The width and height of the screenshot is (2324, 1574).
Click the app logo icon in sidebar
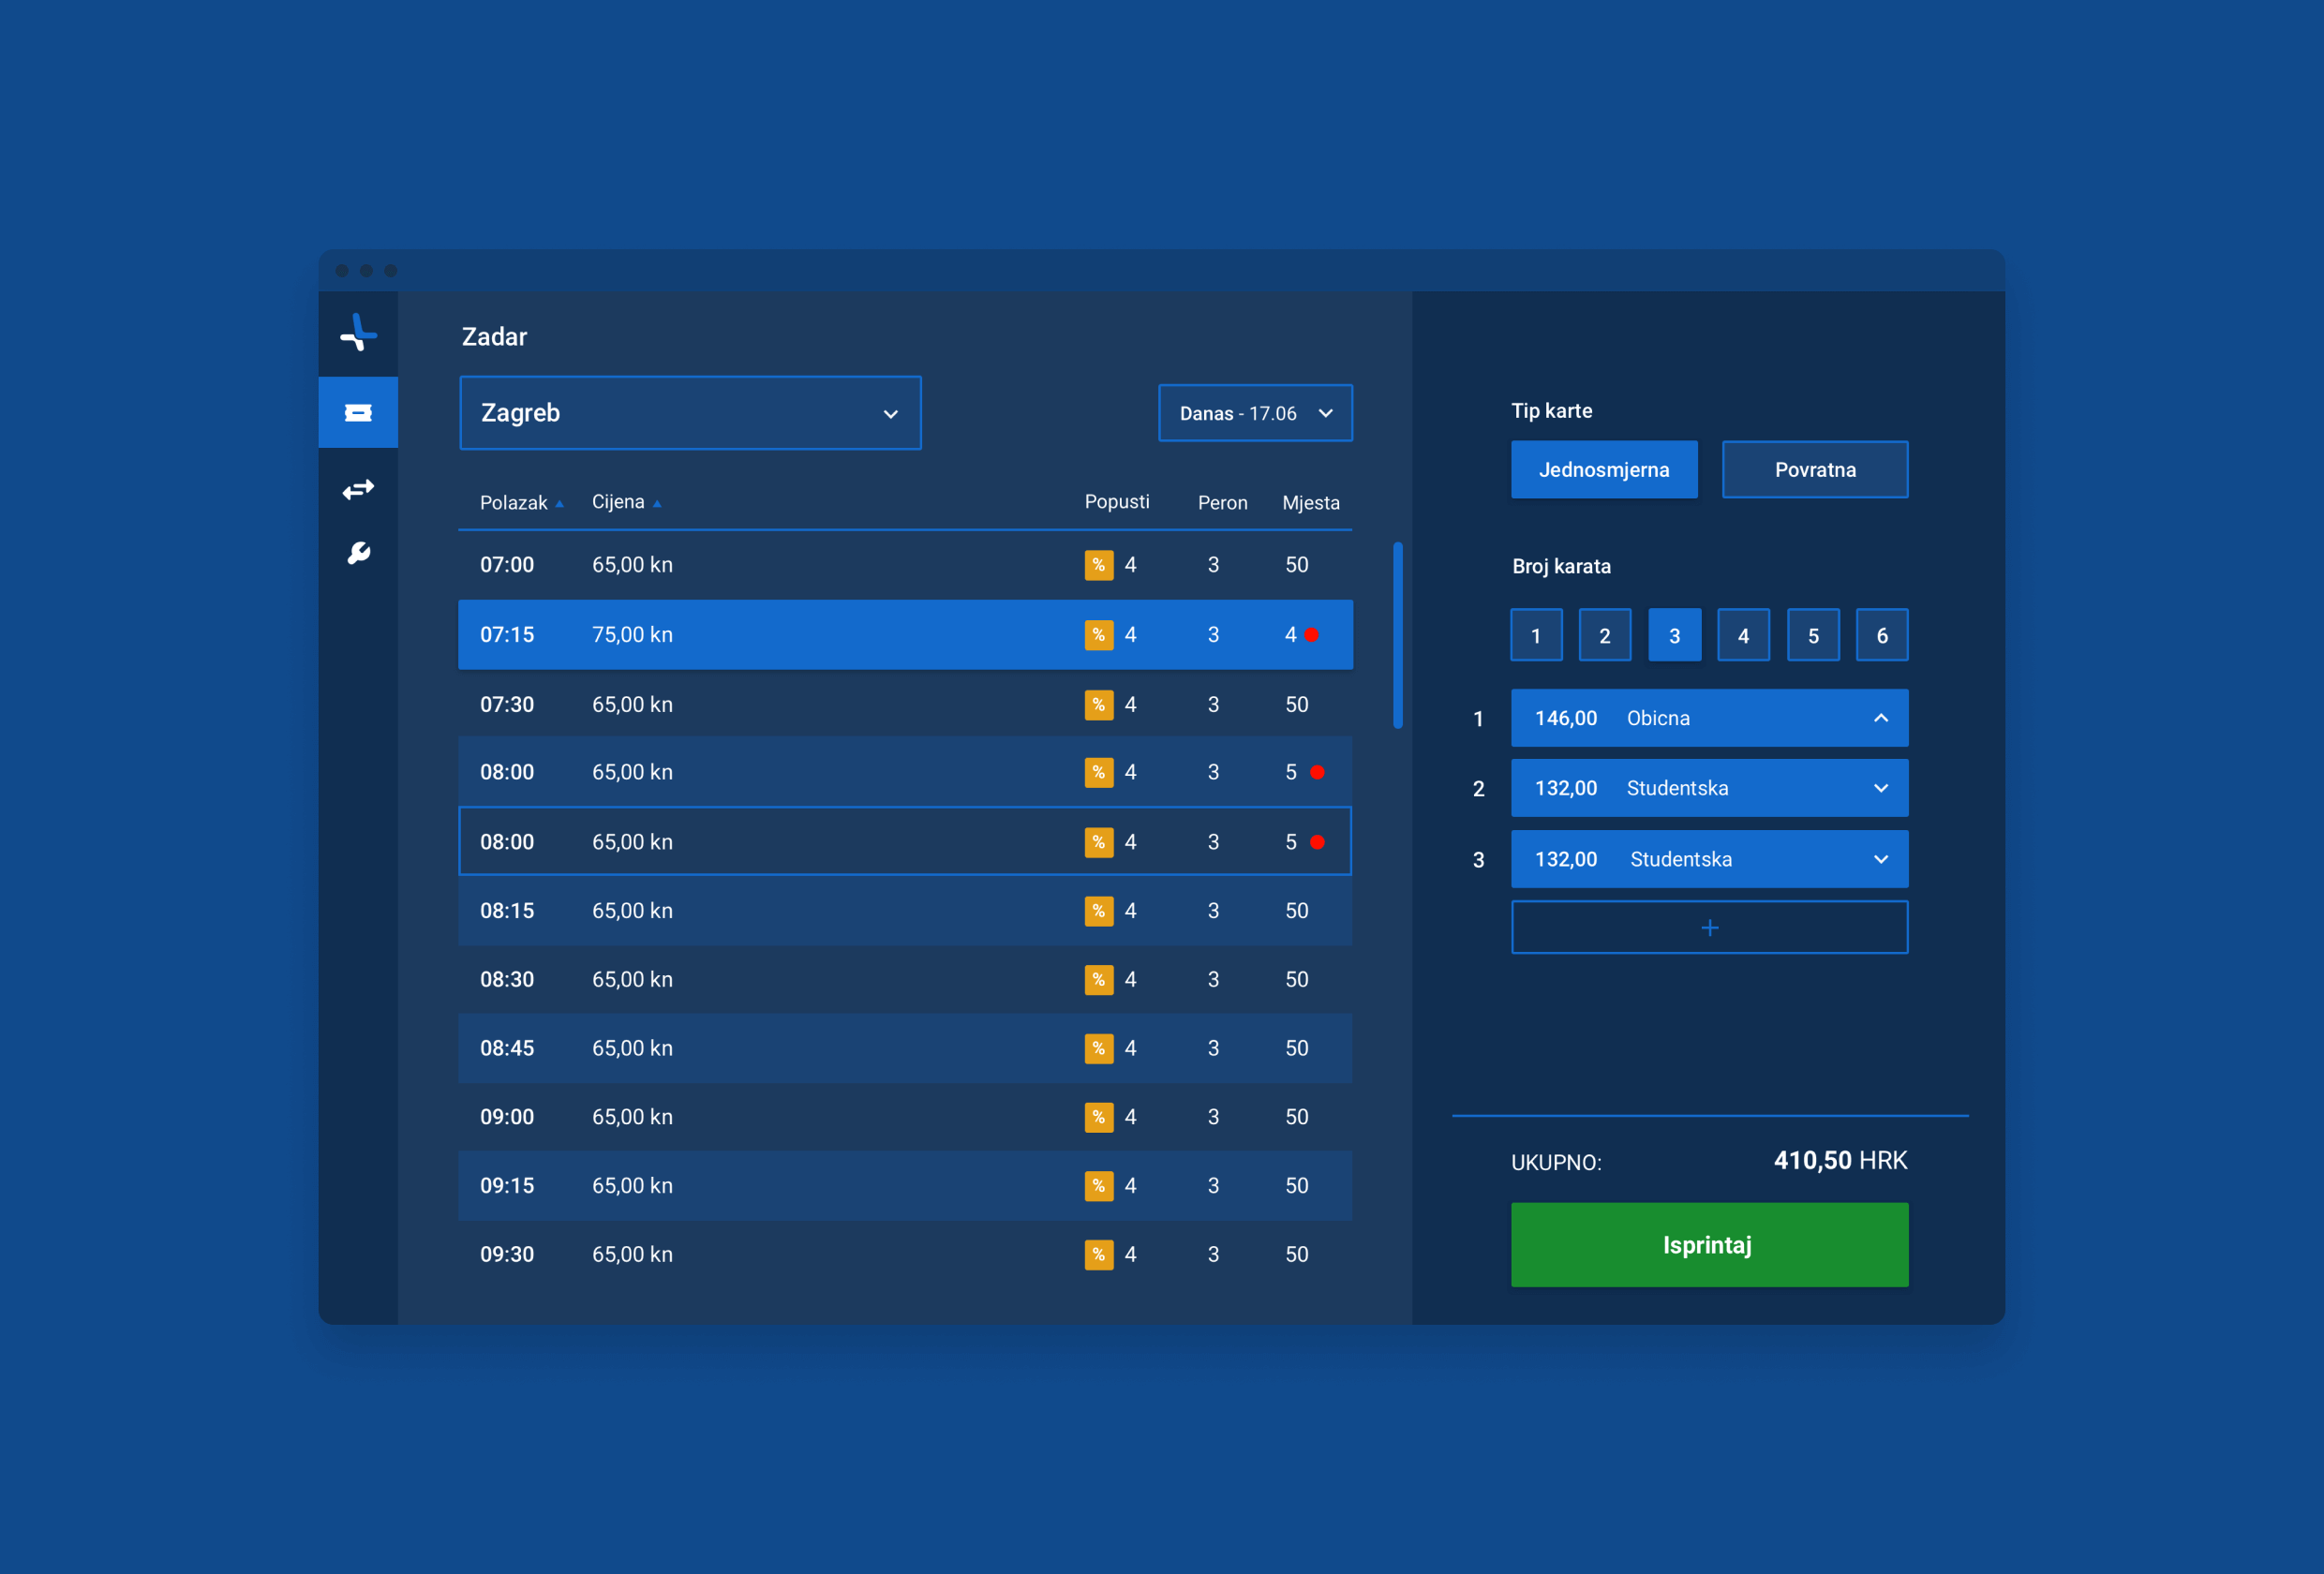click(x=358, y=333)
